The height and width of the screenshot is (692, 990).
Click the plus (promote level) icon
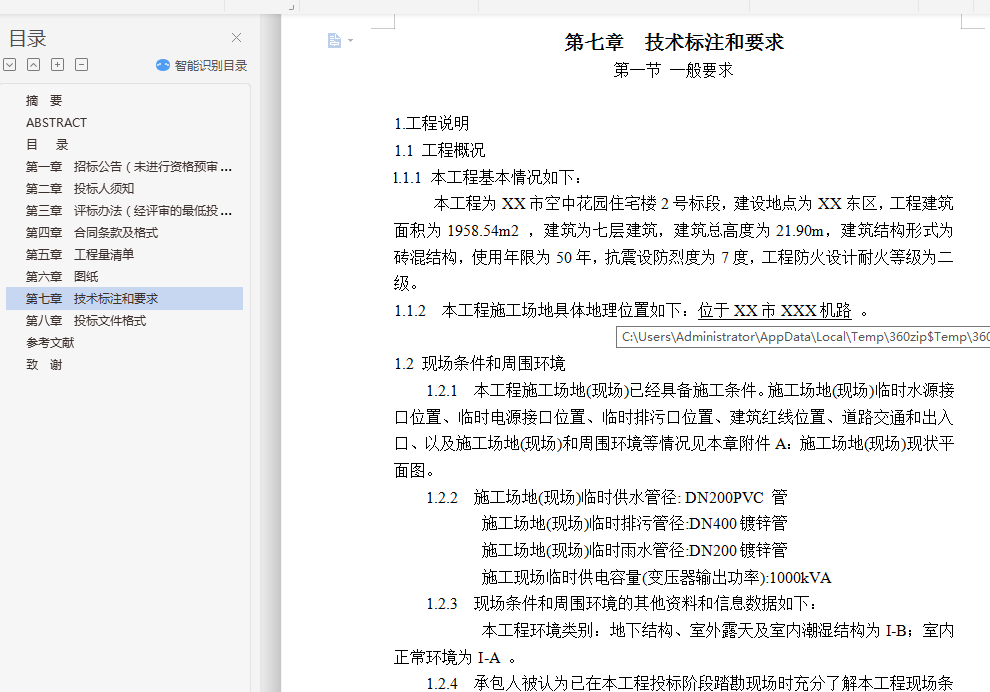click(x=57, y=64)
